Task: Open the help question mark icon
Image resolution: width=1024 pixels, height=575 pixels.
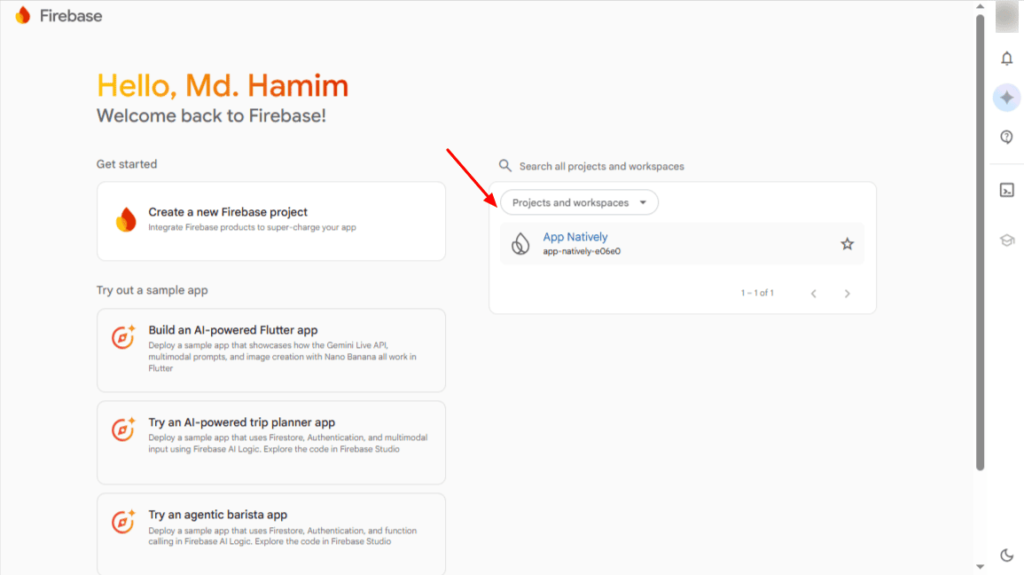Action: [x=1006, y=137]
